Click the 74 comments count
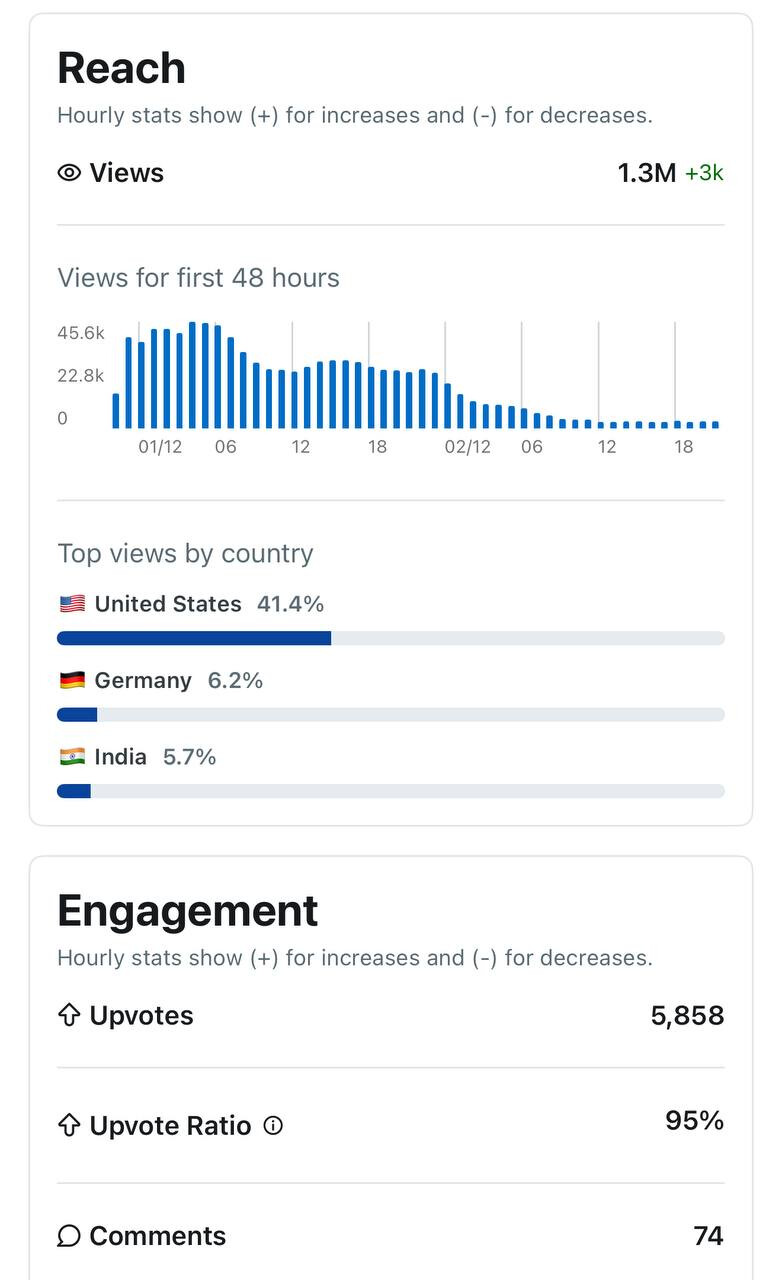This screenshot has height=1280, width=782. click(708, 1237)
